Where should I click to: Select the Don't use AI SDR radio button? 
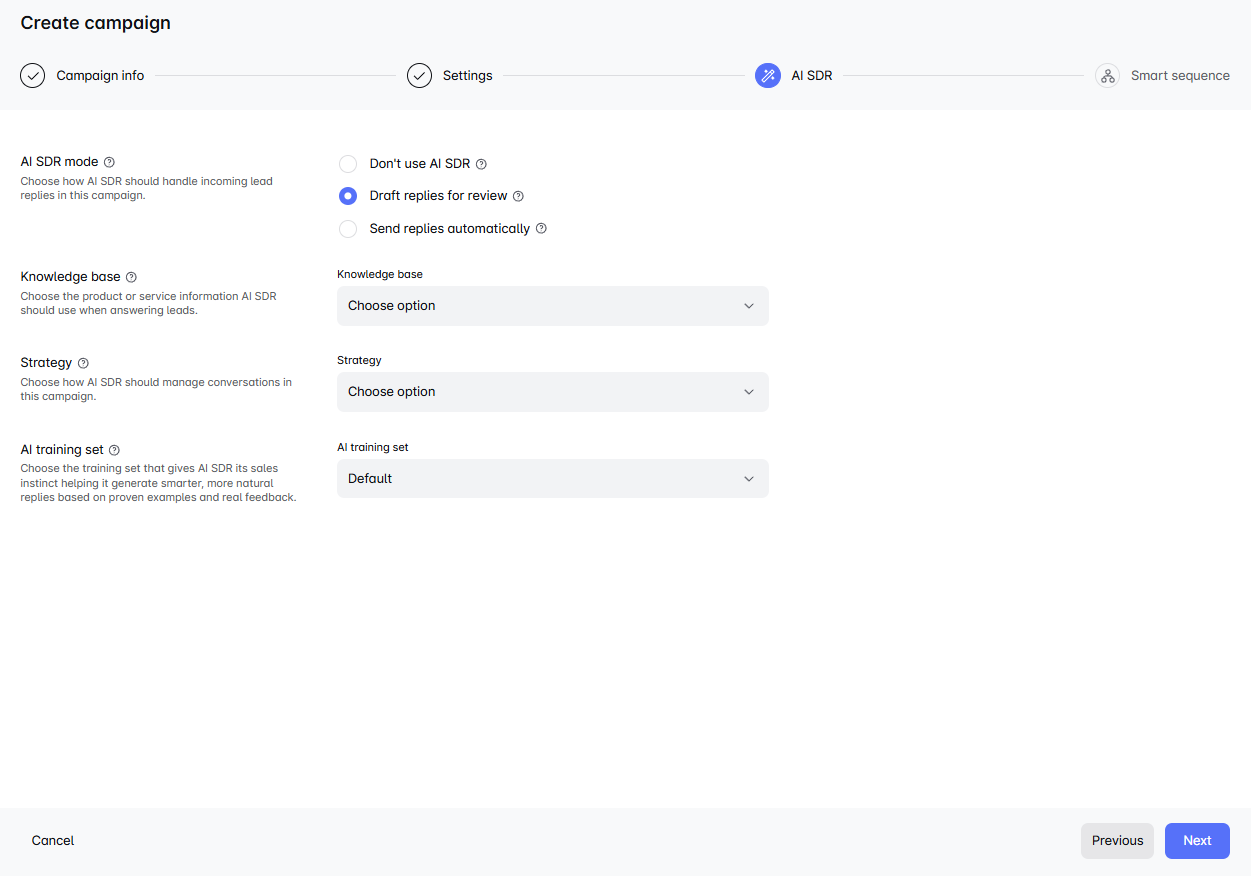pyautogui.click(x=348, y=164)
